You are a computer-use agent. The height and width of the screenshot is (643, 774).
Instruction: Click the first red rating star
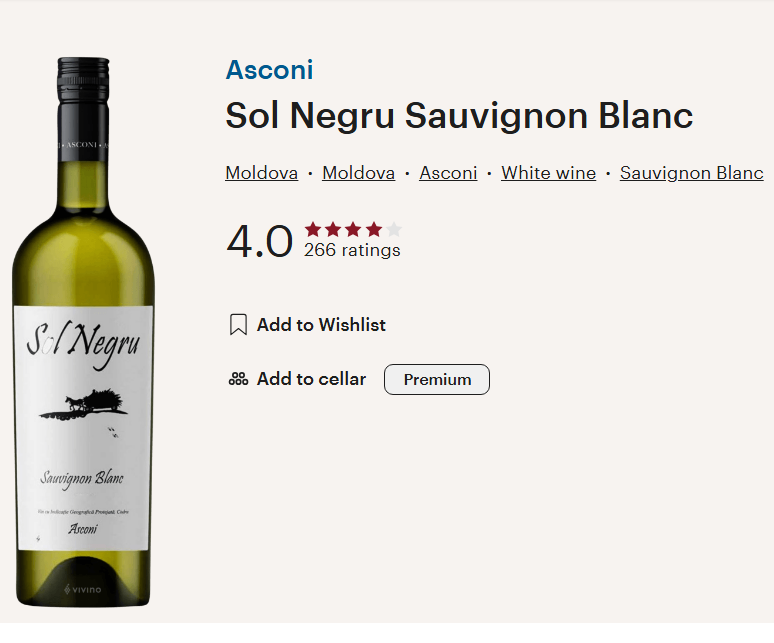[x=313, y=229]
